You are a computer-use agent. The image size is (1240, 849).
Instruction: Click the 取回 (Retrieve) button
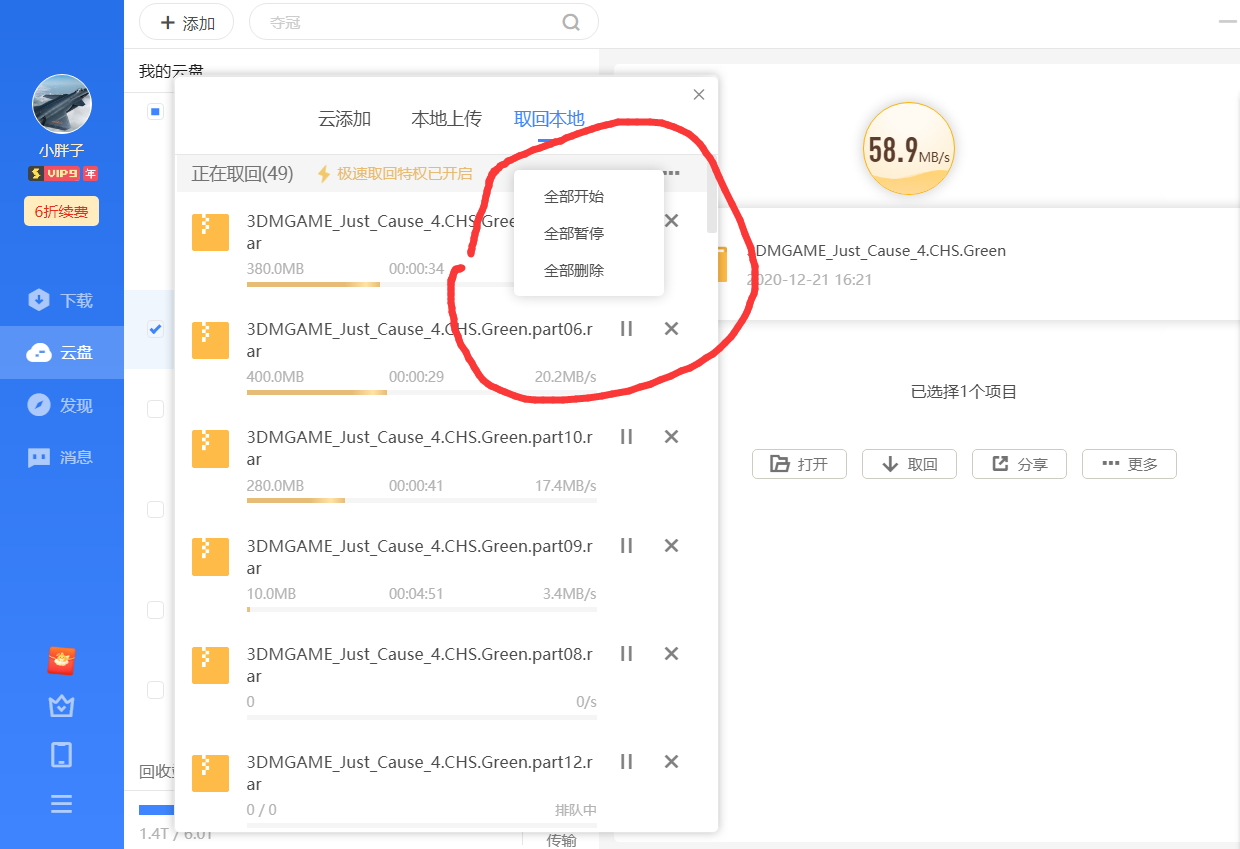(x=909, y=464)
